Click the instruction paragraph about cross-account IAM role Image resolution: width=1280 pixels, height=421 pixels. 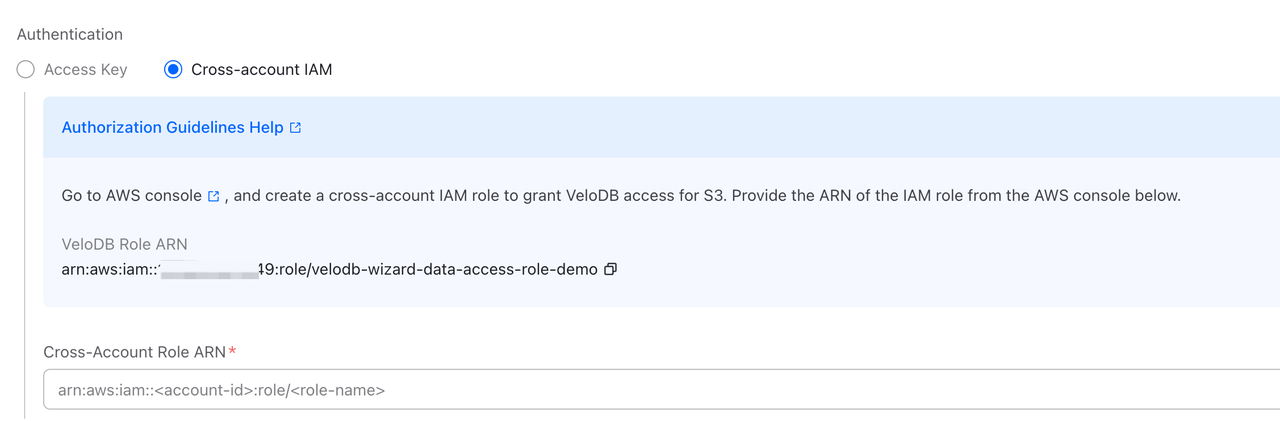[700, 196]
